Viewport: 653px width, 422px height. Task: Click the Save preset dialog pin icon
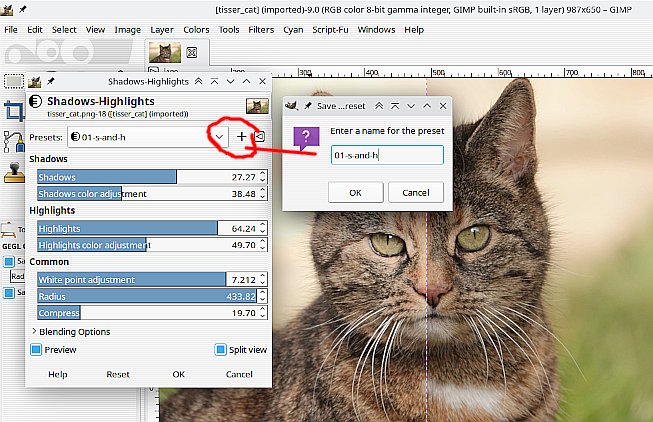(x=308, y=106)
